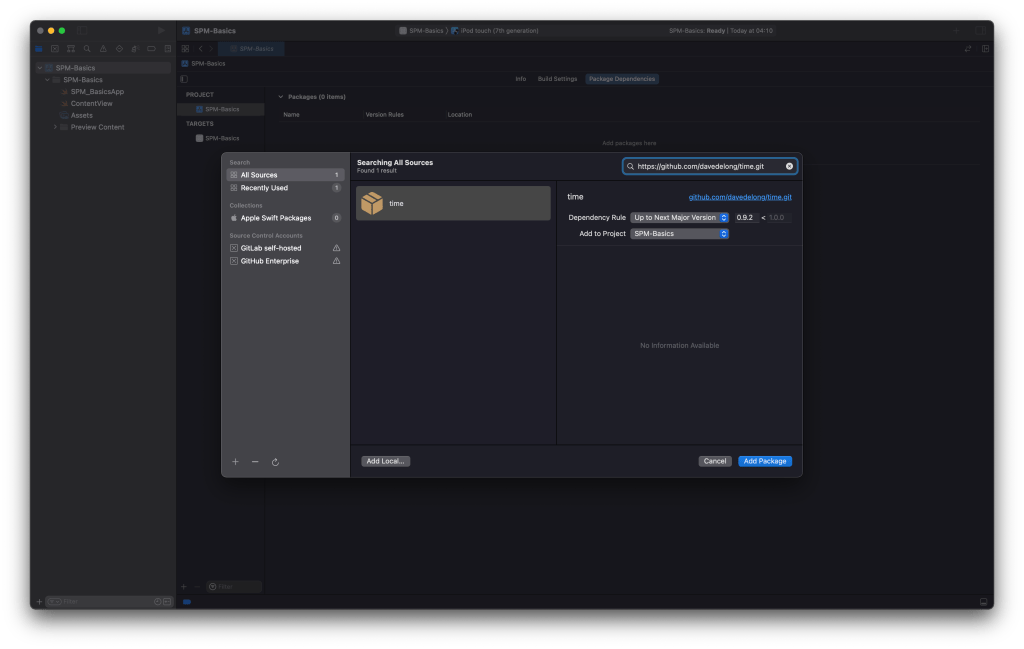Toggle the project targets list sidebar
1024x649 pixels.
point(184,78)
